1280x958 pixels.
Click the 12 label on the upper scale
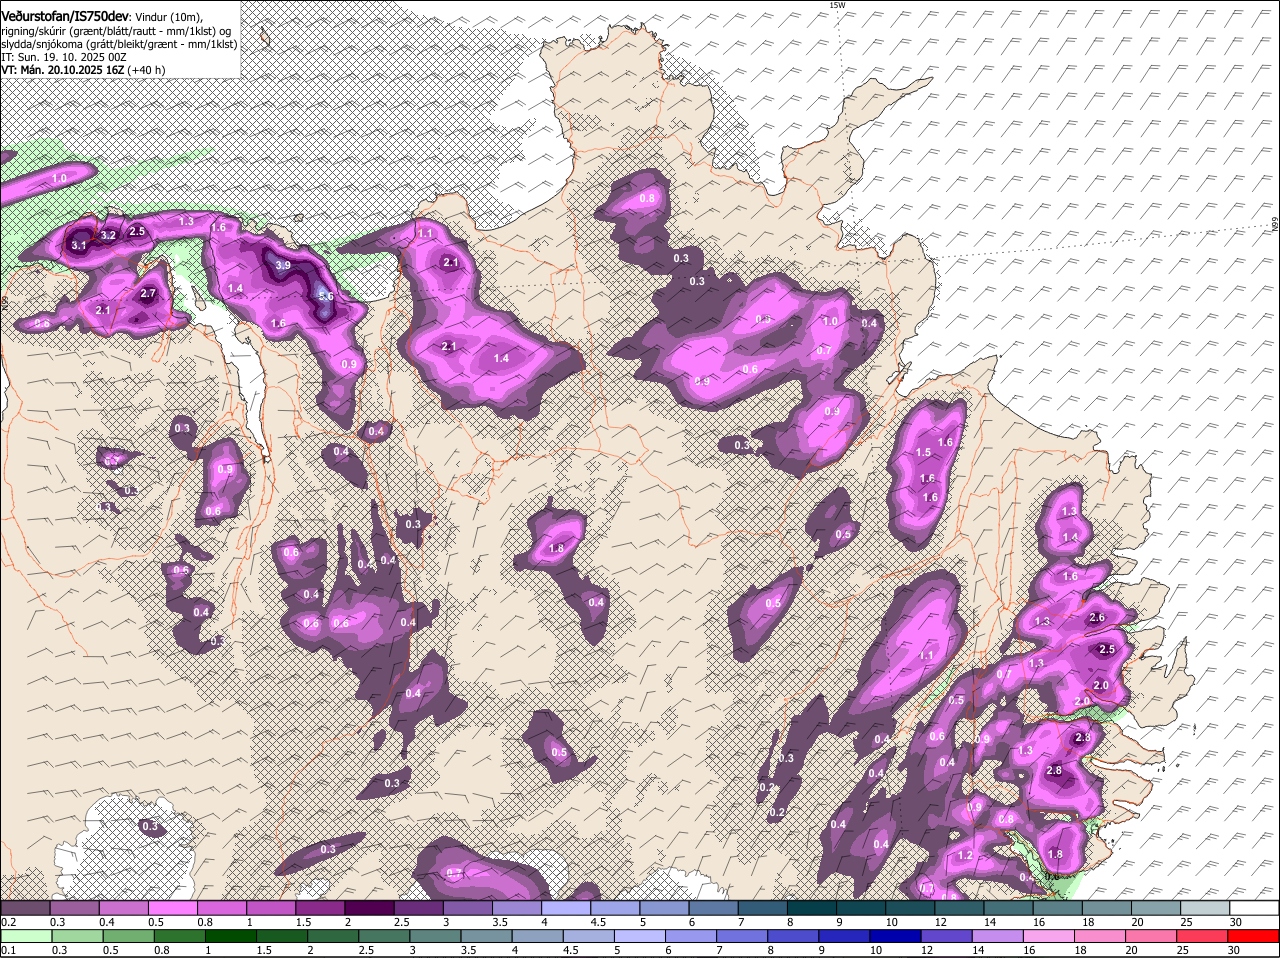[x=940, y=922]
